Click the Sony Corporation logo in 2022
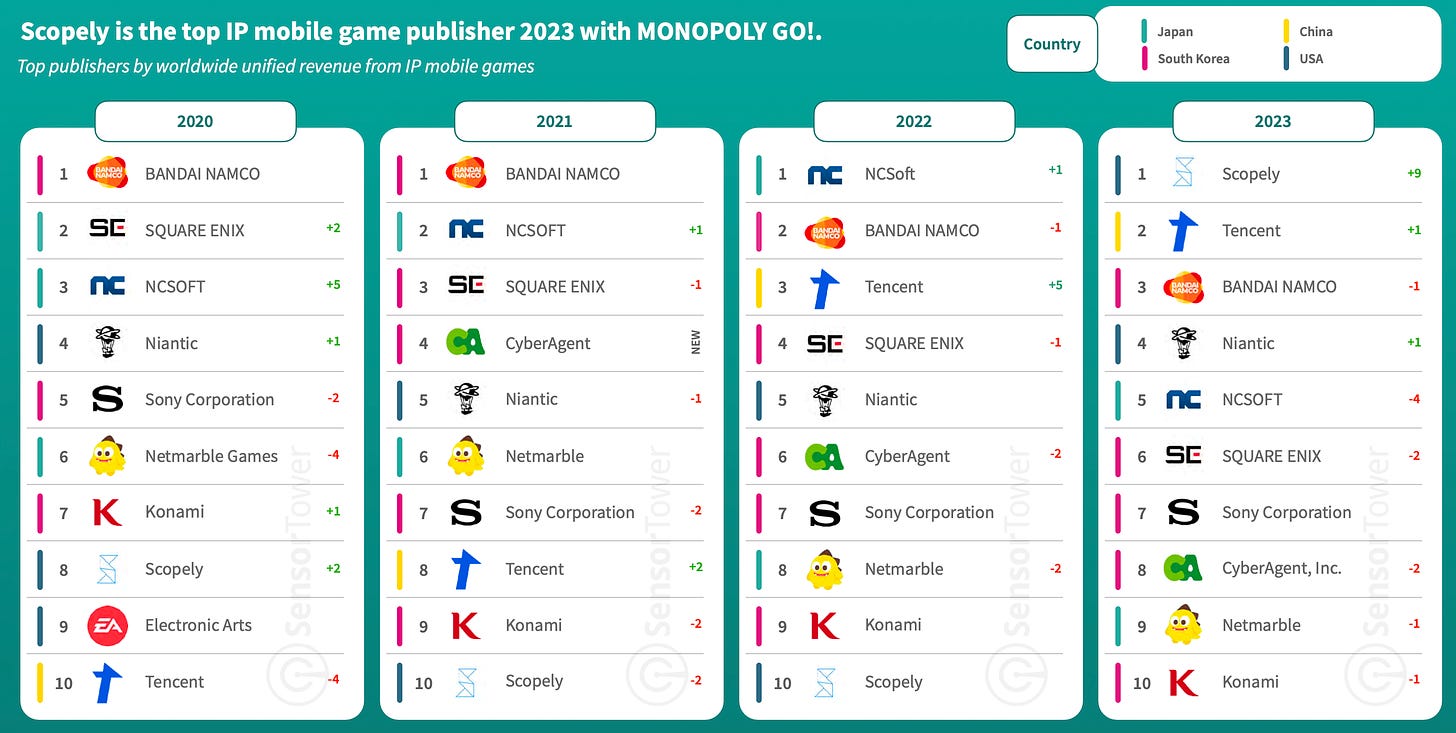The width and height of the screenshot is (1456, 733). pyautogui.click(x=825, y=513)
